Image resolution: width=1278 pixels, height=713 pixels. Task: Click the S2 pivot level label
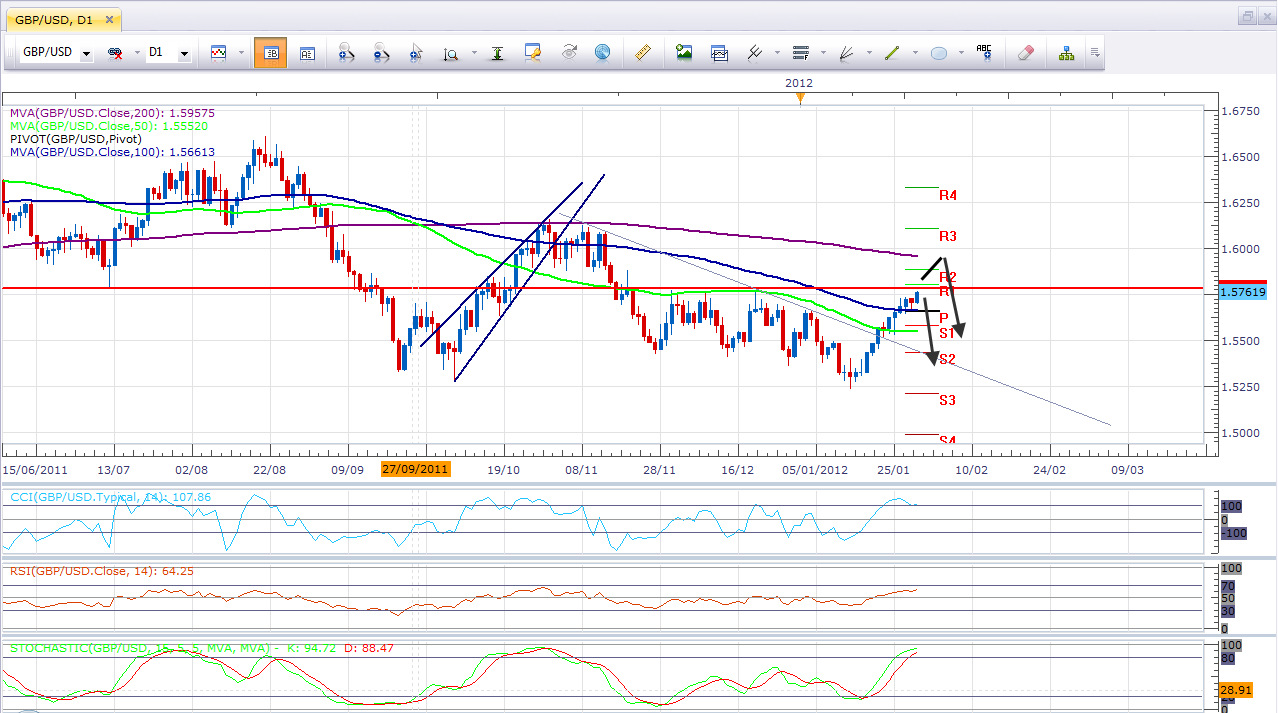click(x=948, y=358)
